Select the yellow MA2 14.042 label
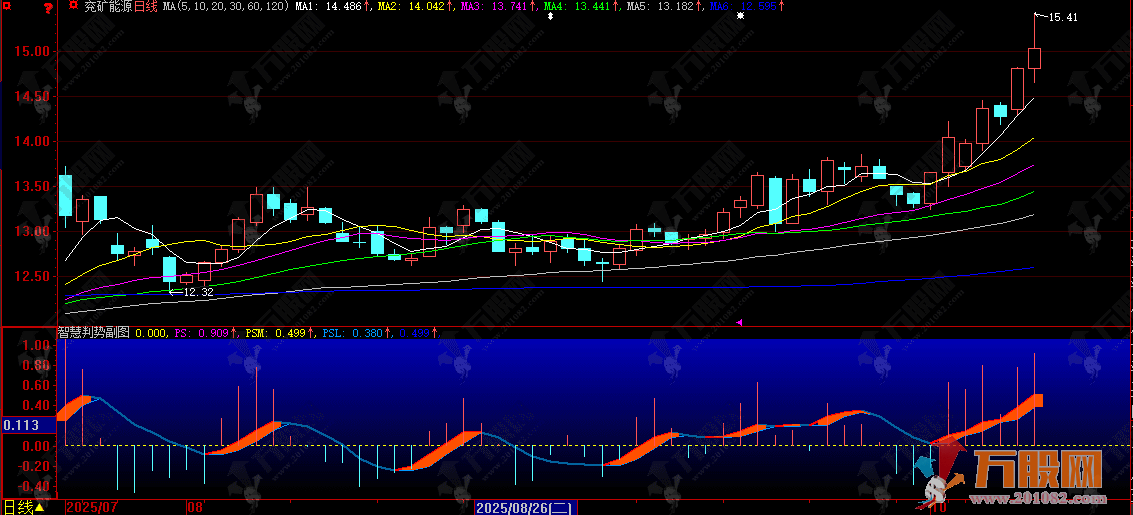The image size is (1133, 515). (415, 7)
